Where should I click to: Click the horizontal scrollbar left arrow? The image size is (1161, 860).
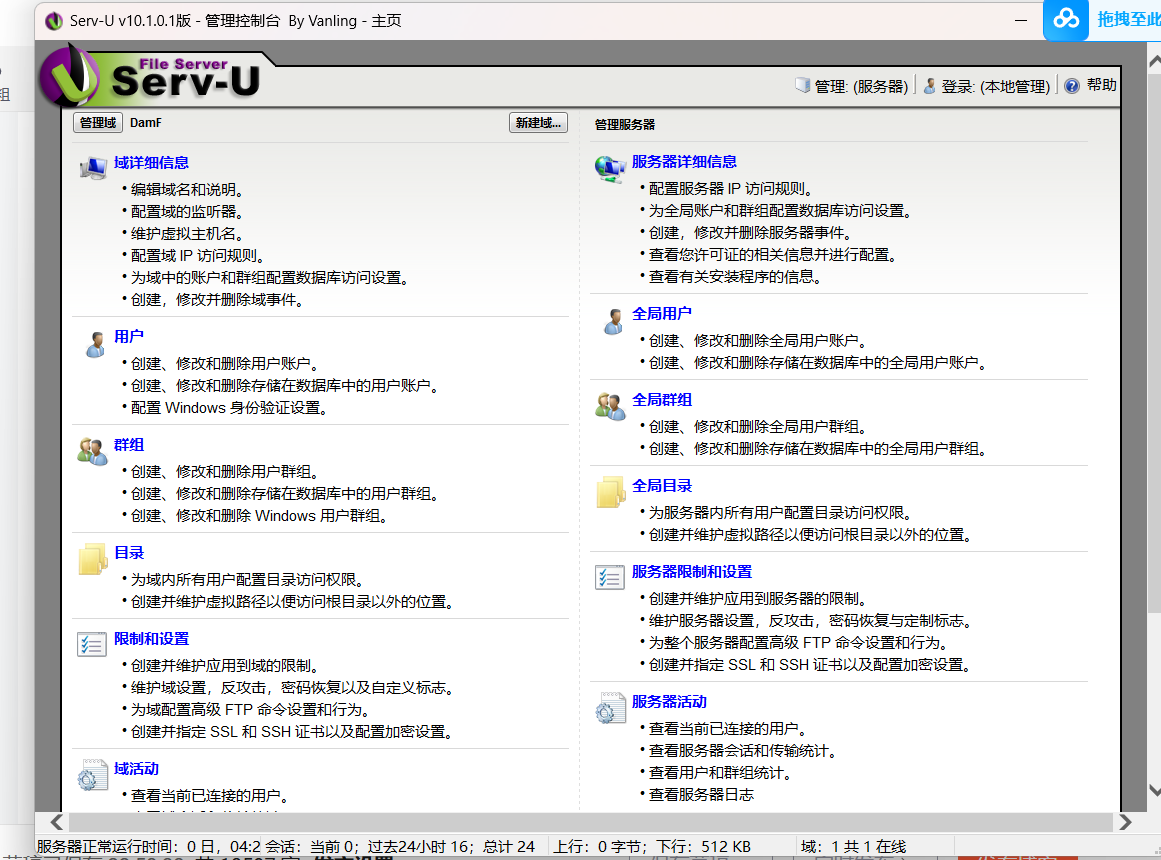pyautogui.click(x=57, y=822)
